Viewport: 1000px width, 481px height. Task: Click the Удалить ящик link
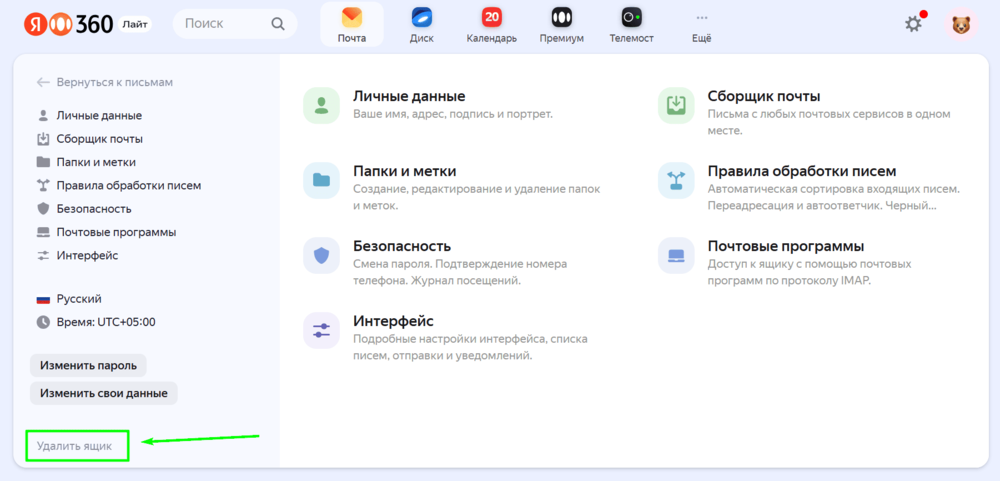[x=74, y=446]
